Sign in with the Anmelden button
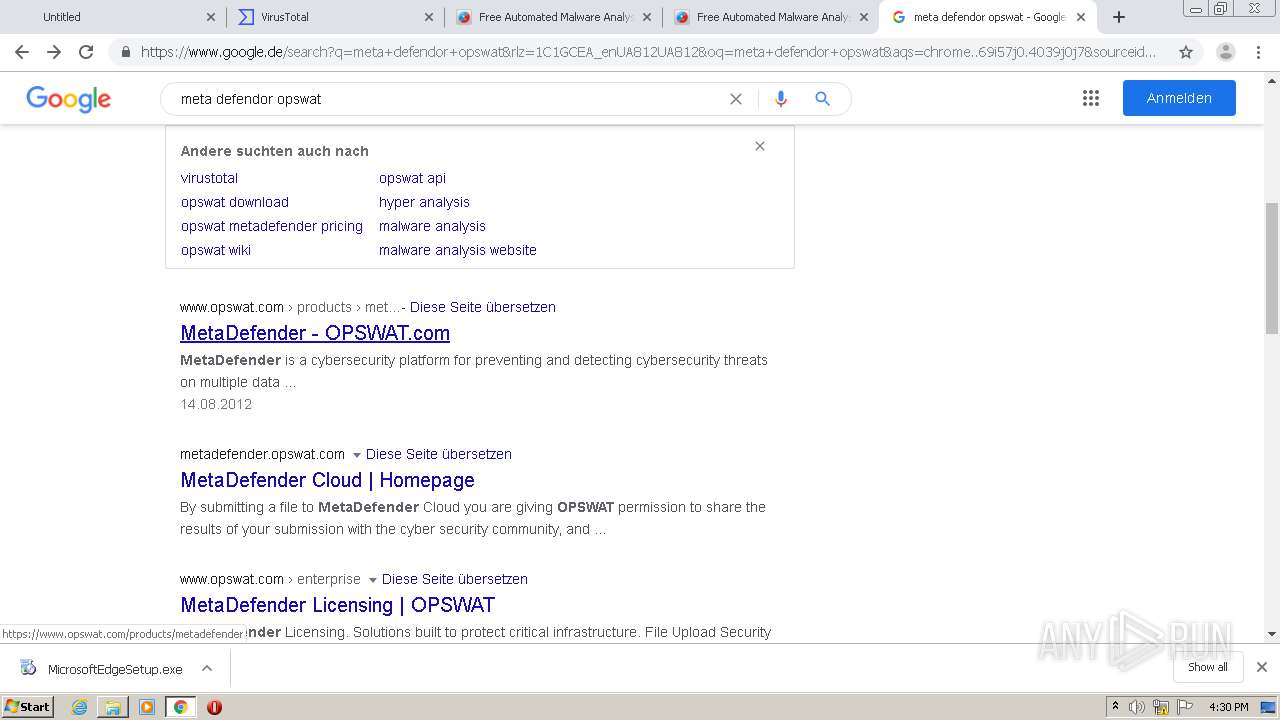 pyautogui.click(x=1179, y=98)
